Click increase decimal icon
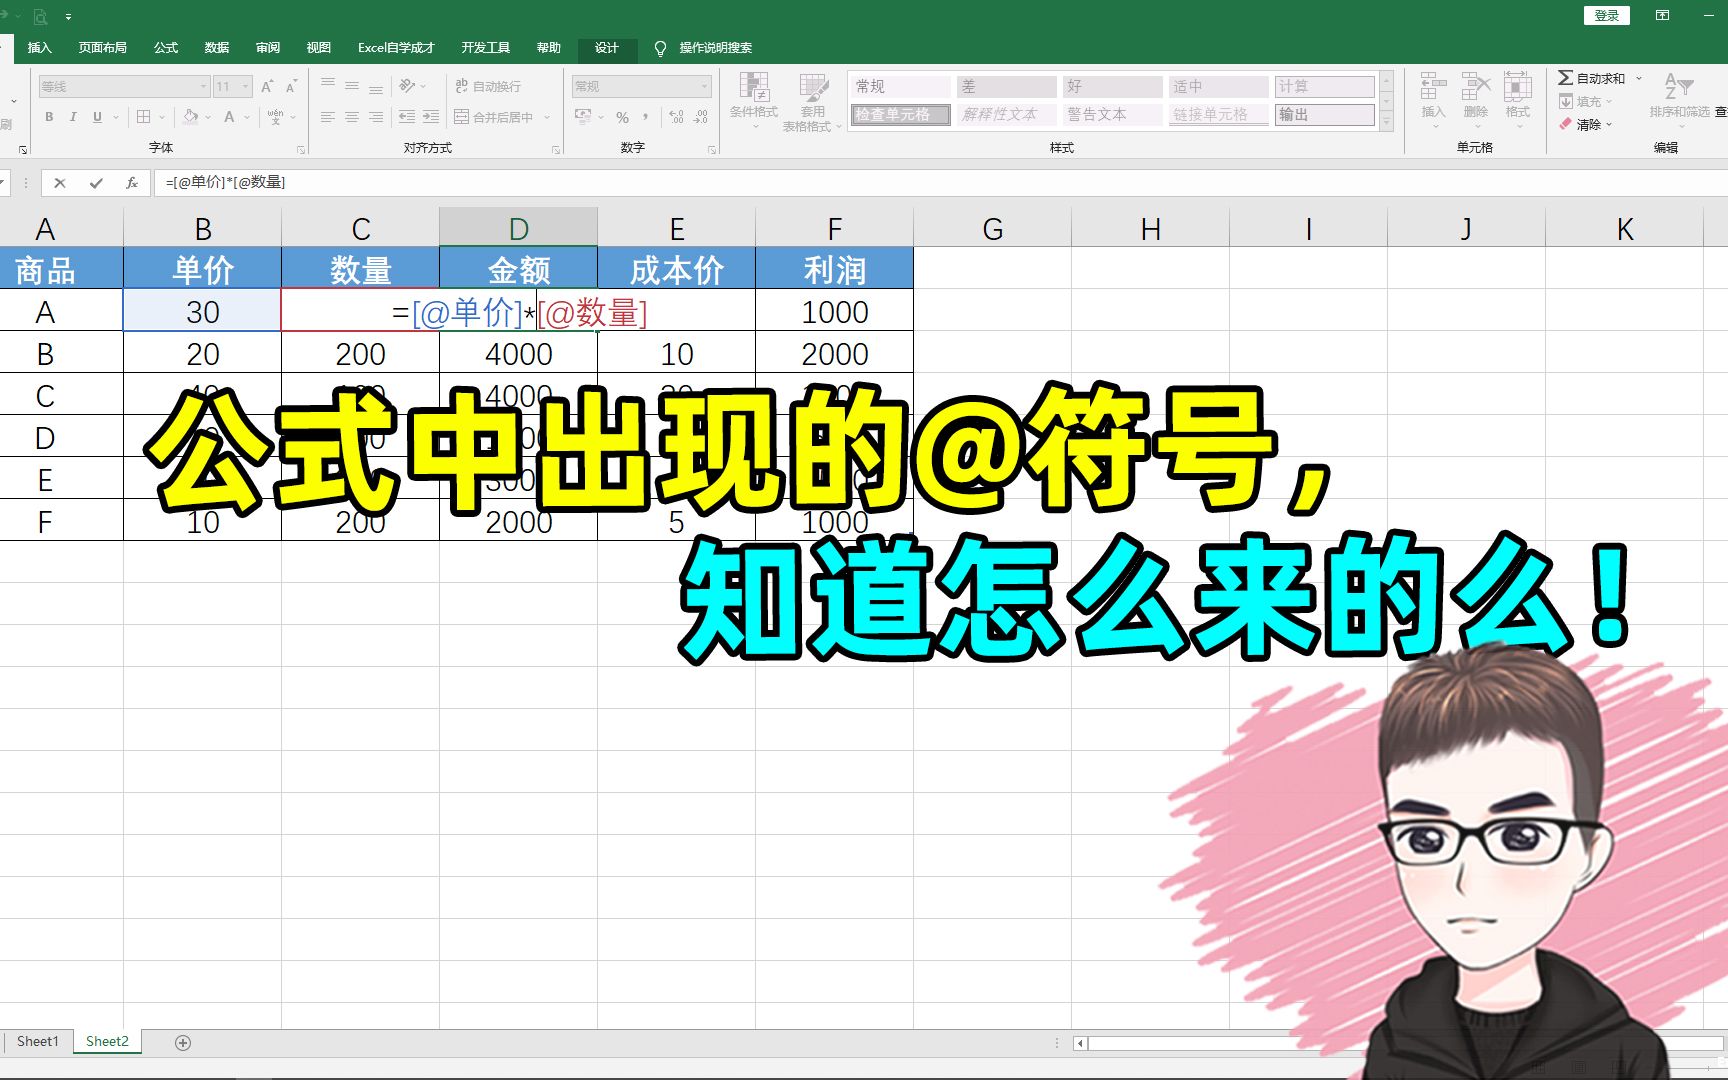 click(x=677, y=117)
